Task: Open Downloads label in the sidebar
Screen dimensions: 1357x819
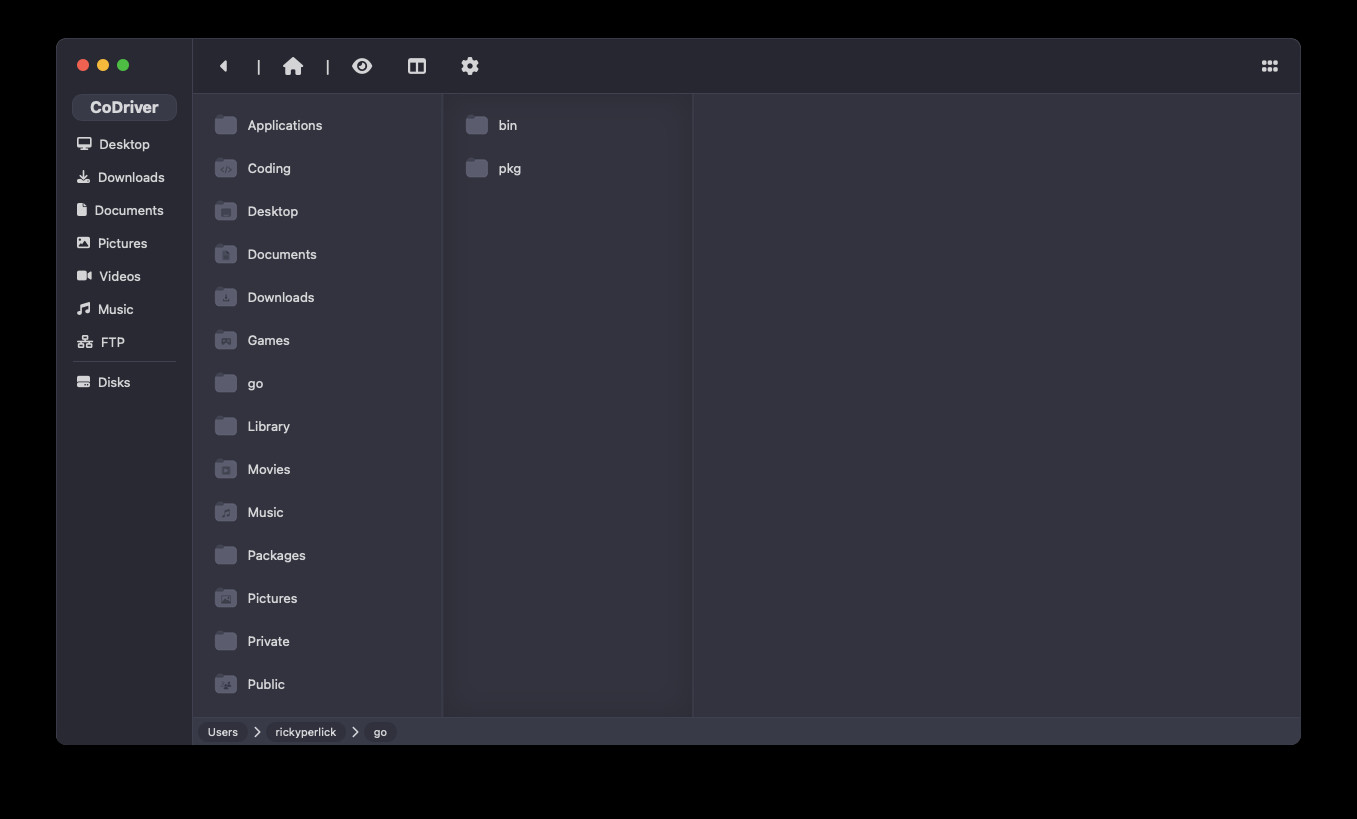Action: tap(131, 177)
